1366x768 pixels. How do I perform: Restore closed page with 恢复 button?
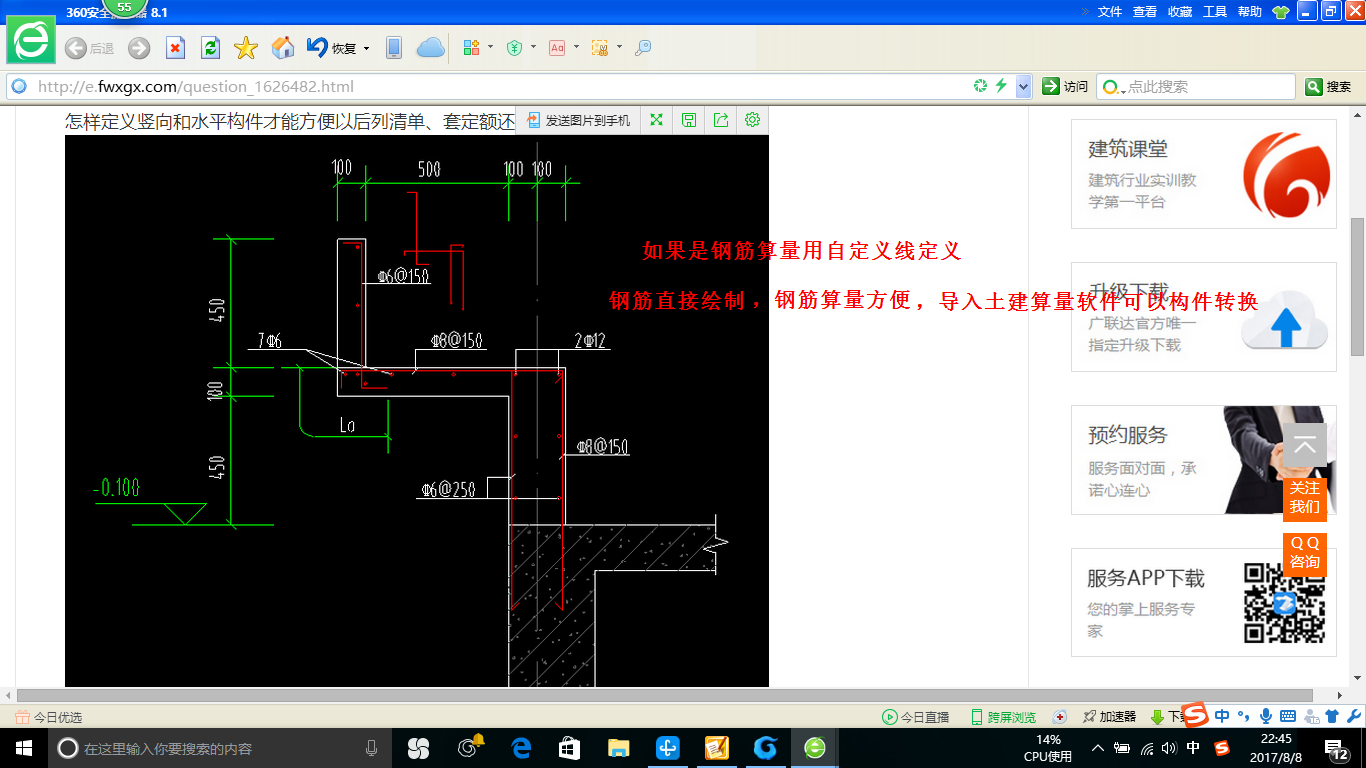[x=333, y=48]
